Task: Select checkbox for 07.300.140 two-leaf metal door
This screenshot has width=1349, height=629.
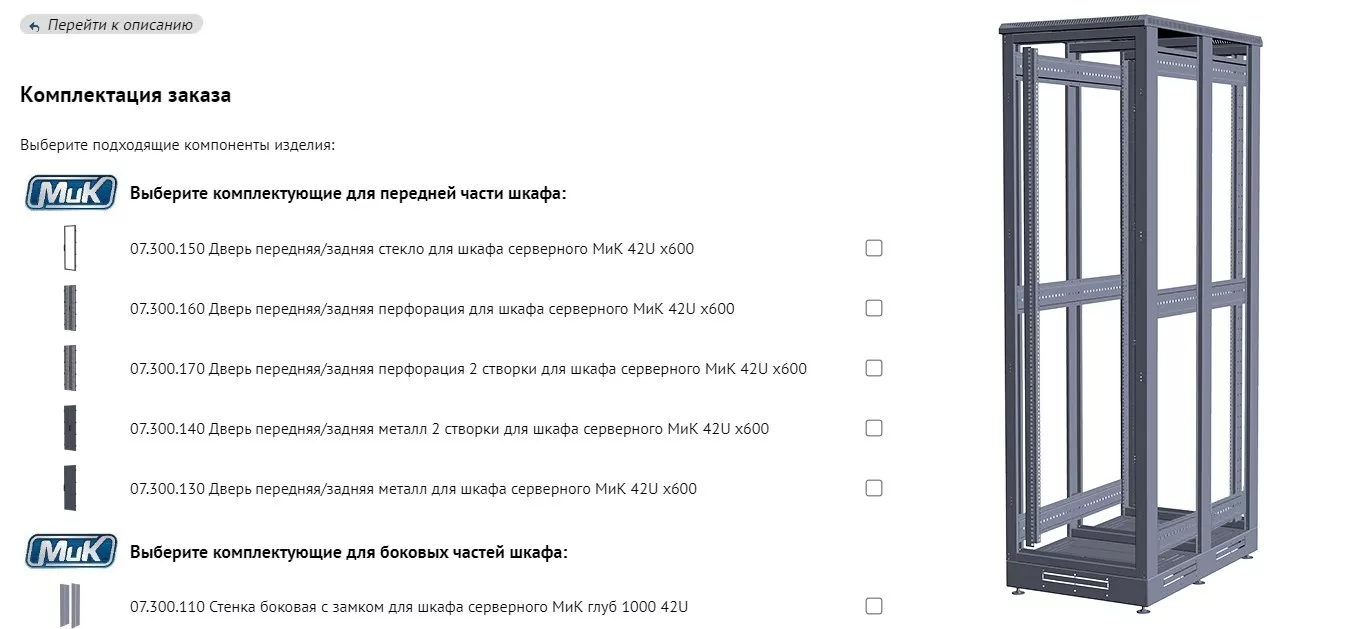Action: (874, 428)
